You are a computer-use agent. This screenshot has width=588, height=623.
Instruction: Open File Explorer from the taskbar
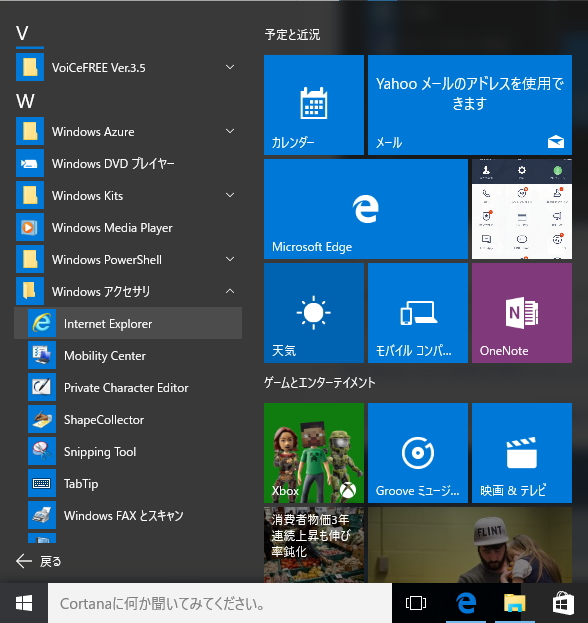514,603
